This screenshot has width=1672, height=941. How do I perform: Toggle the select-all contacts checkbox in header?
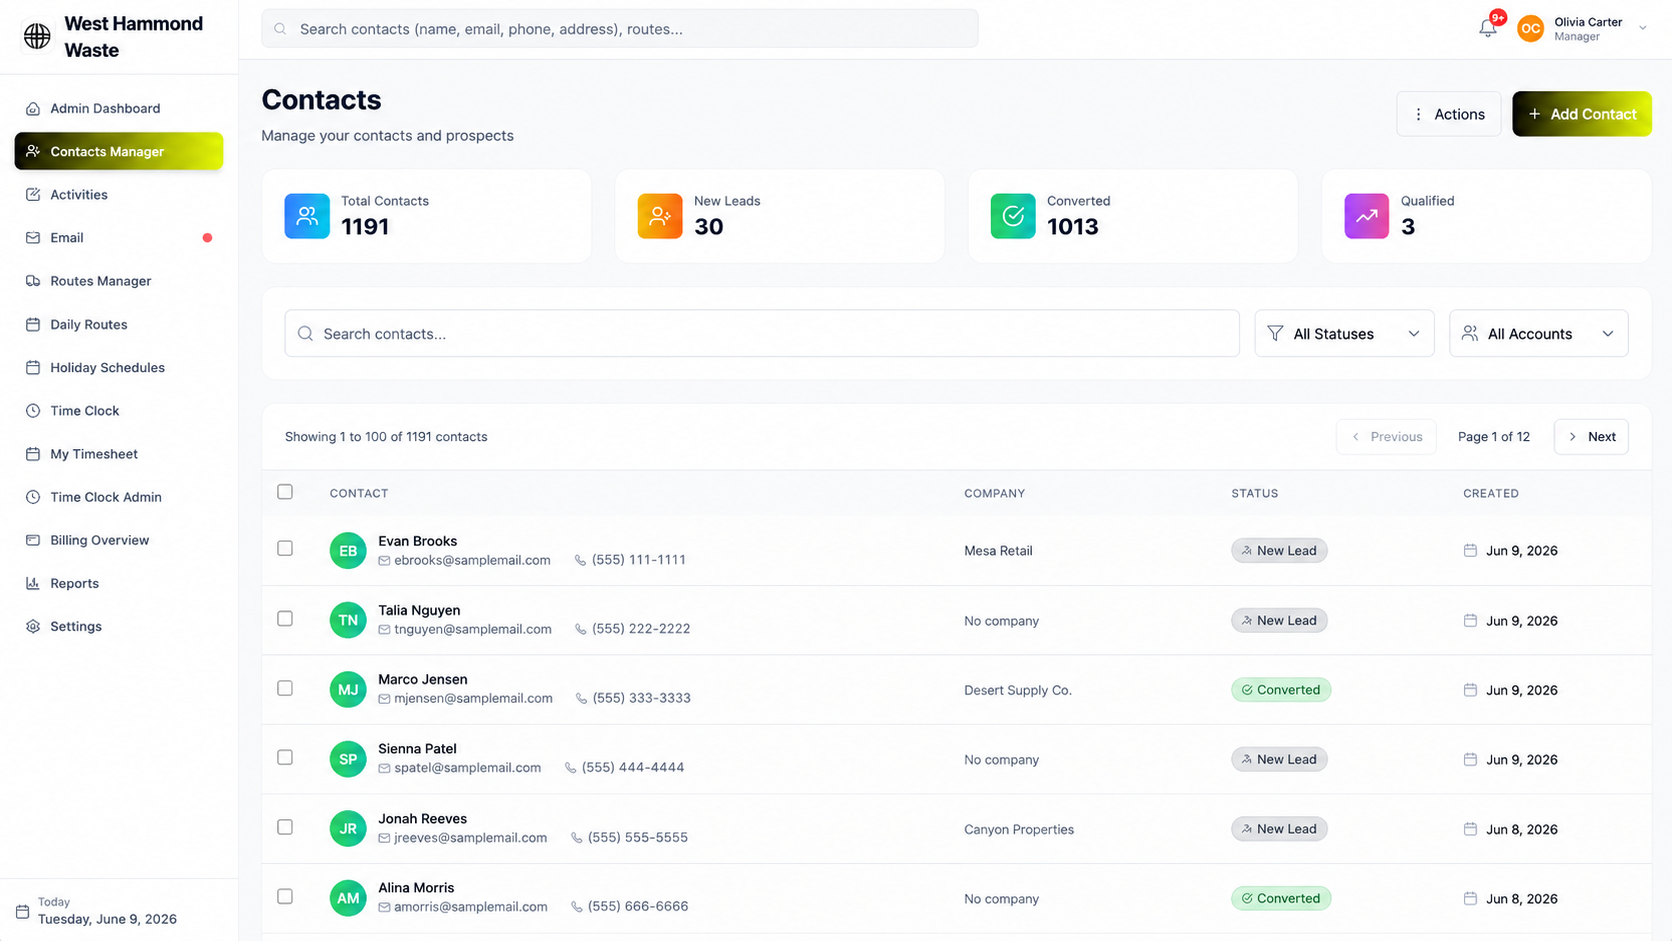(x=285, y=492)
